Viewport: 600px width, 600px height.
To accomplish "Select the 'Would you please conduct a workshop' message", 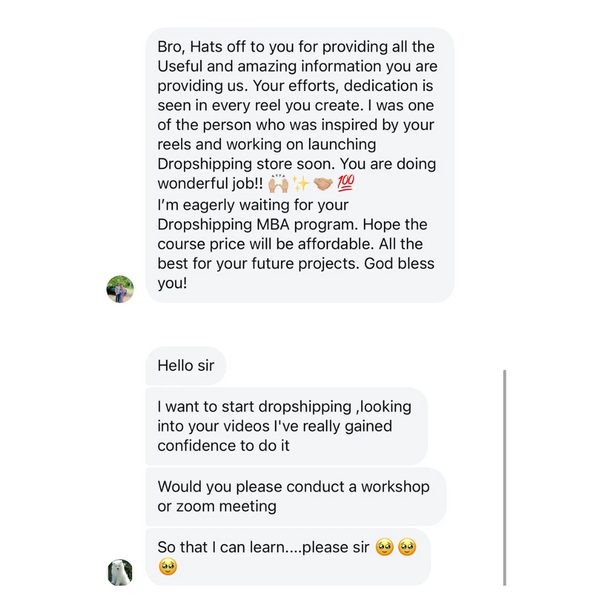I will click(x=295, y=496).
